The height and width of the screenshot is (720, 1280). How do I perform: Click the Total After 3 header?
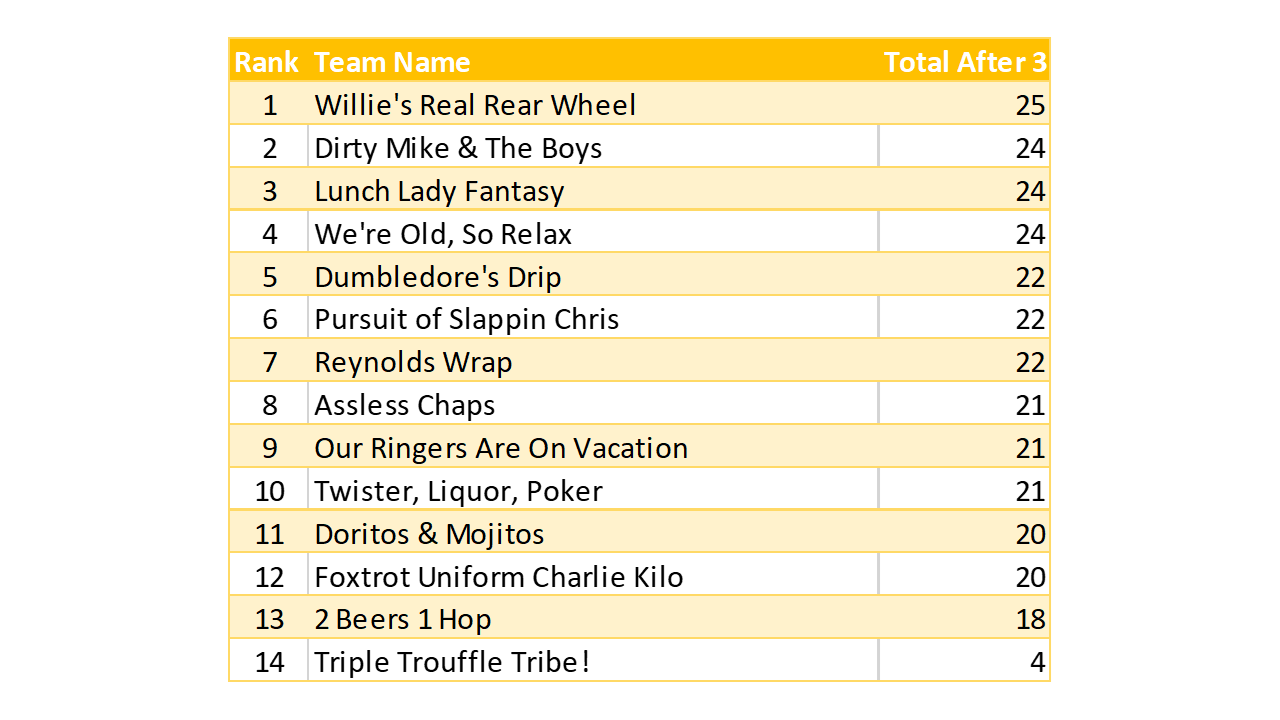tap(965, 62)
